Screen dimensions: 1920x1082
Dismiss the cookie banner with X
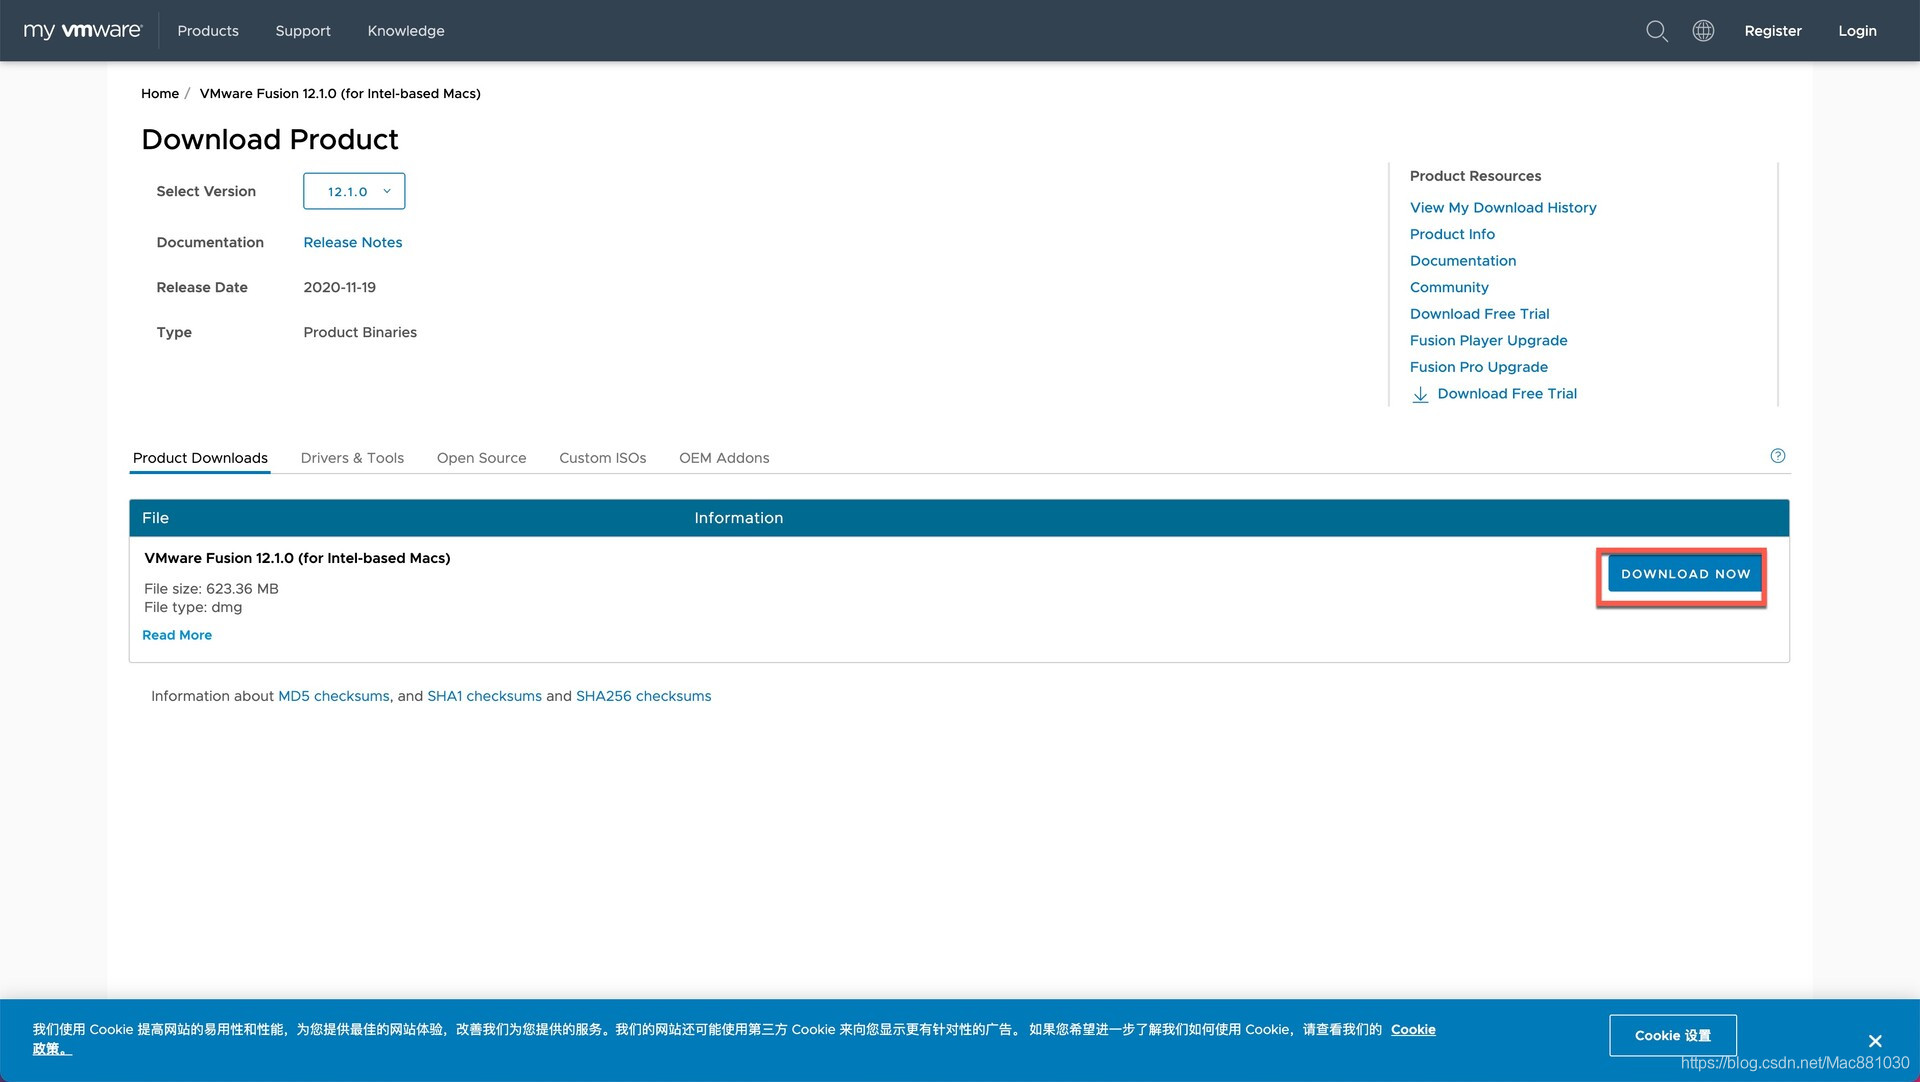point(1875,1041)
